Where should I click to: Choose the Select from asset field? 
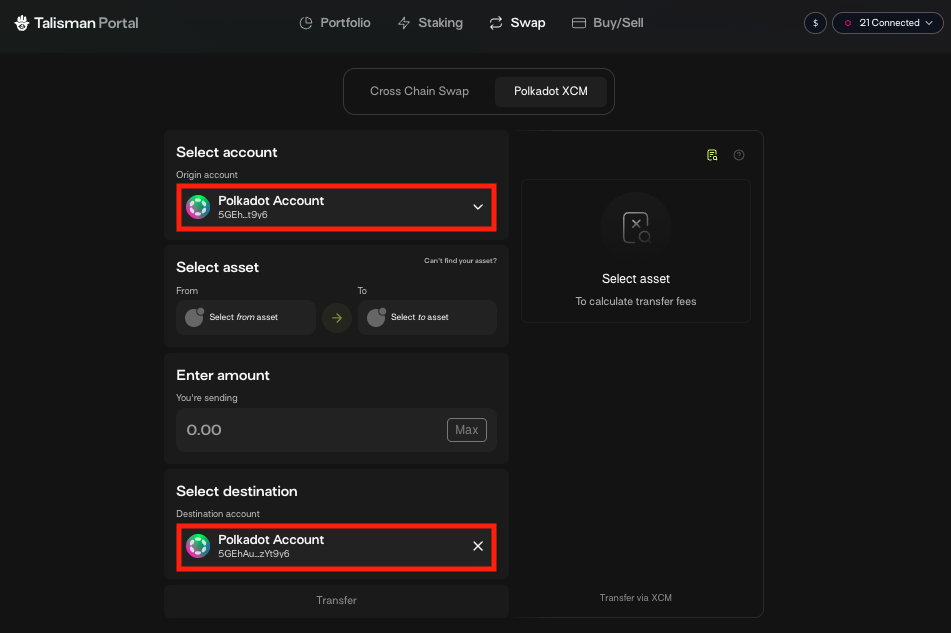tap(246, 317)
